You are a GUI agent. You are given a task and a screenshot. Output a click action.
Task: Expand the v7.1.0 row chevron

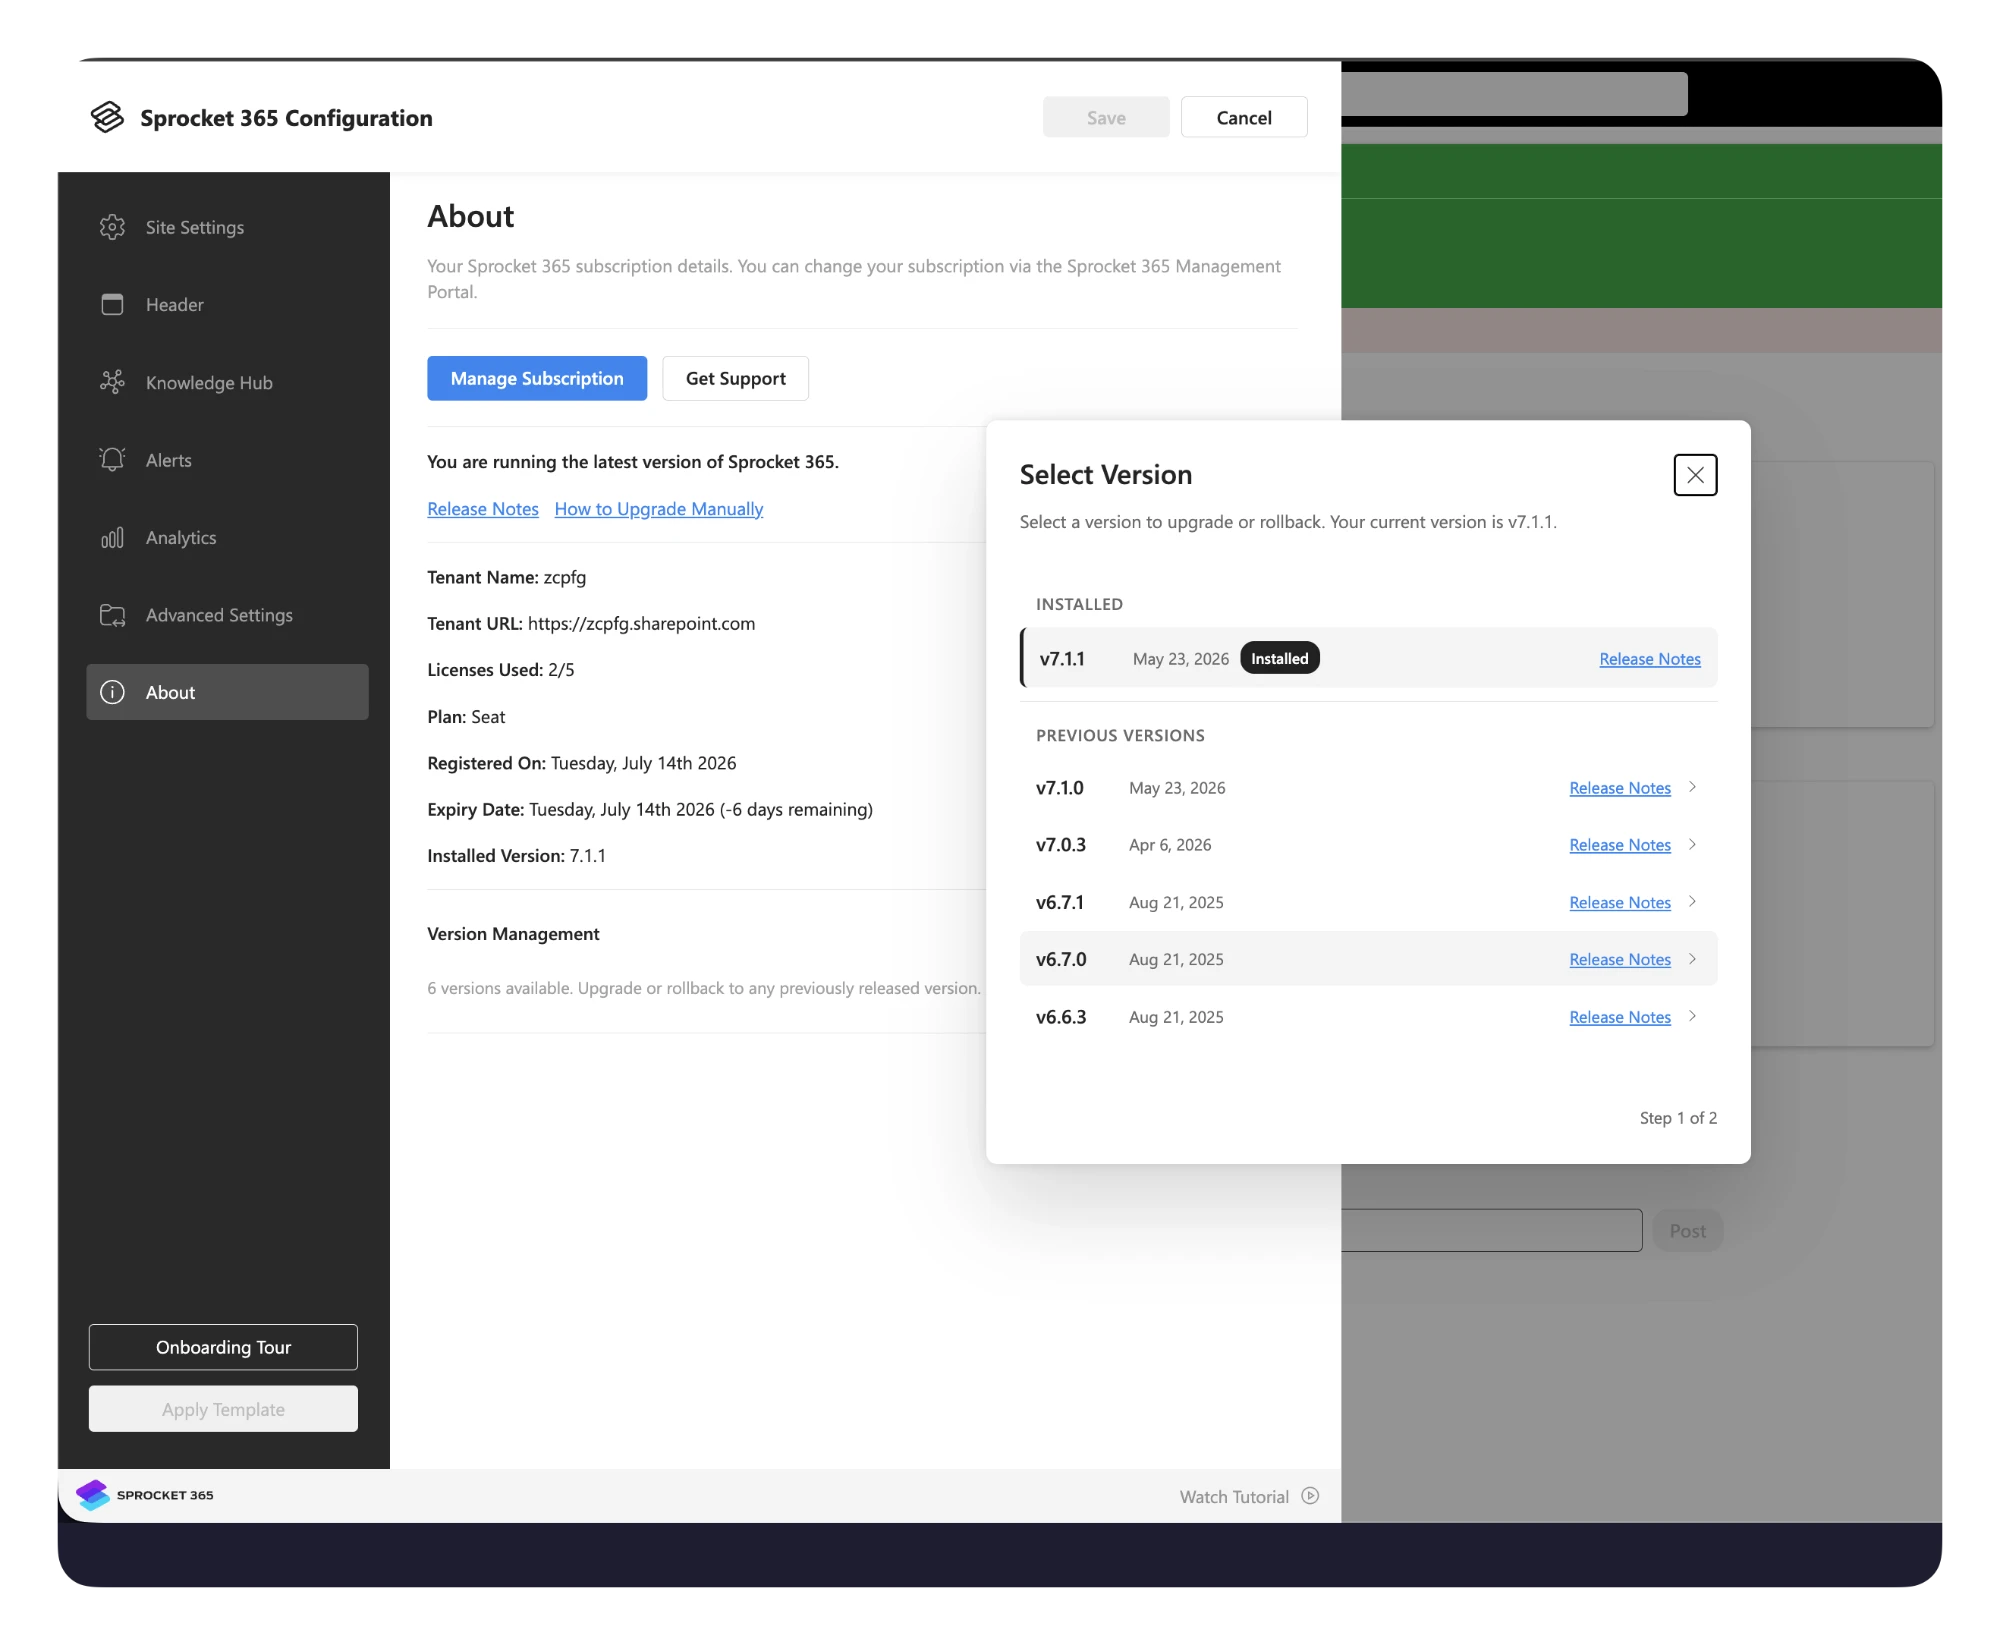click(1692, 787)
